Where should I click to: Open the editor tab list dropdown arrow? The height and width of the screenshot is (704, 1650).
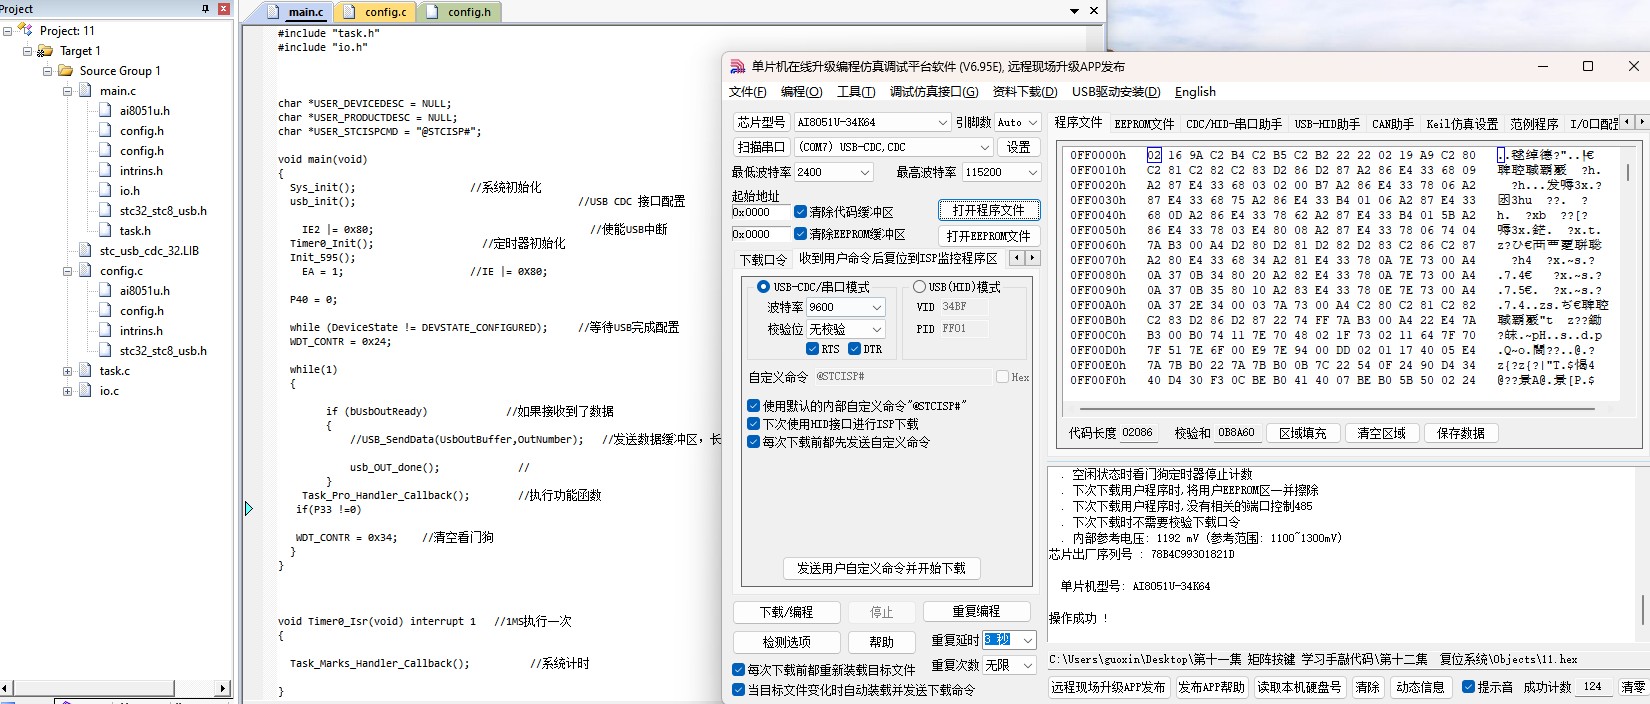(x=1075, y=11)
